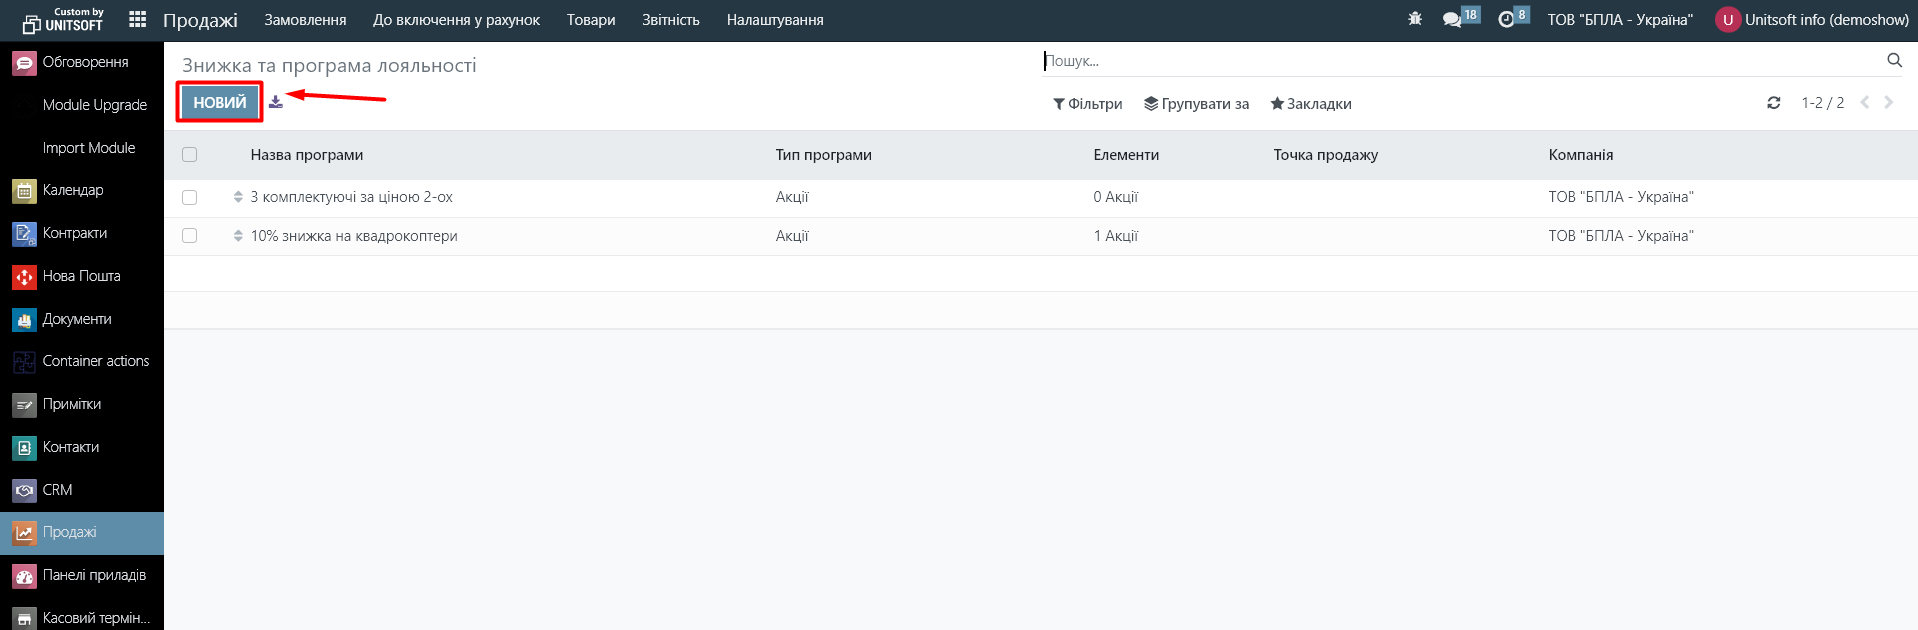The width and height of the screenshot is (1918, 630).
Task: Click the НОВИЙ button
Action: tap(219, 102)
